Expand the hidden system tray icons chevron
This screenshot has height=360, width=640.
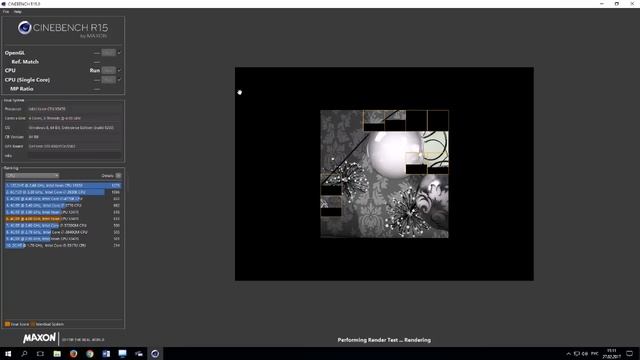(x=569, y=354)
